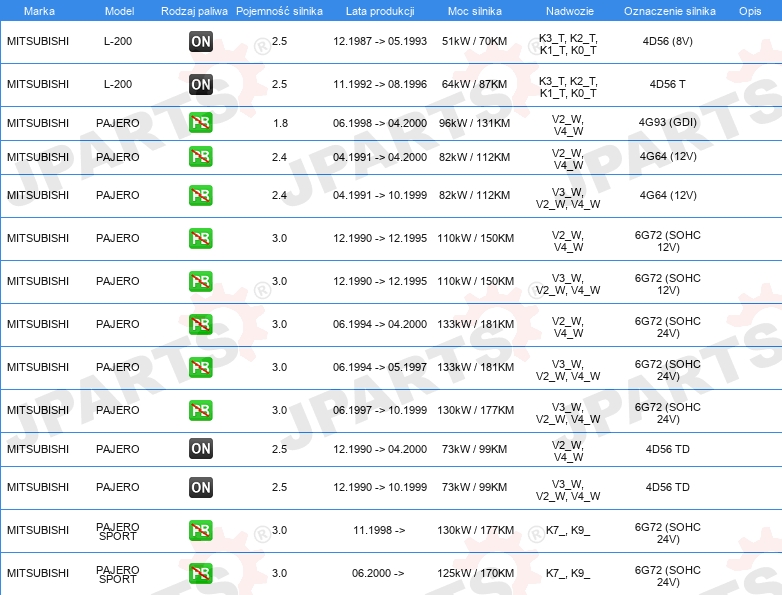Image resolution: width=782 pixels, height=595 pixels.
Task: Click power value 96kW / 131KM
Action: click(474, 123)
